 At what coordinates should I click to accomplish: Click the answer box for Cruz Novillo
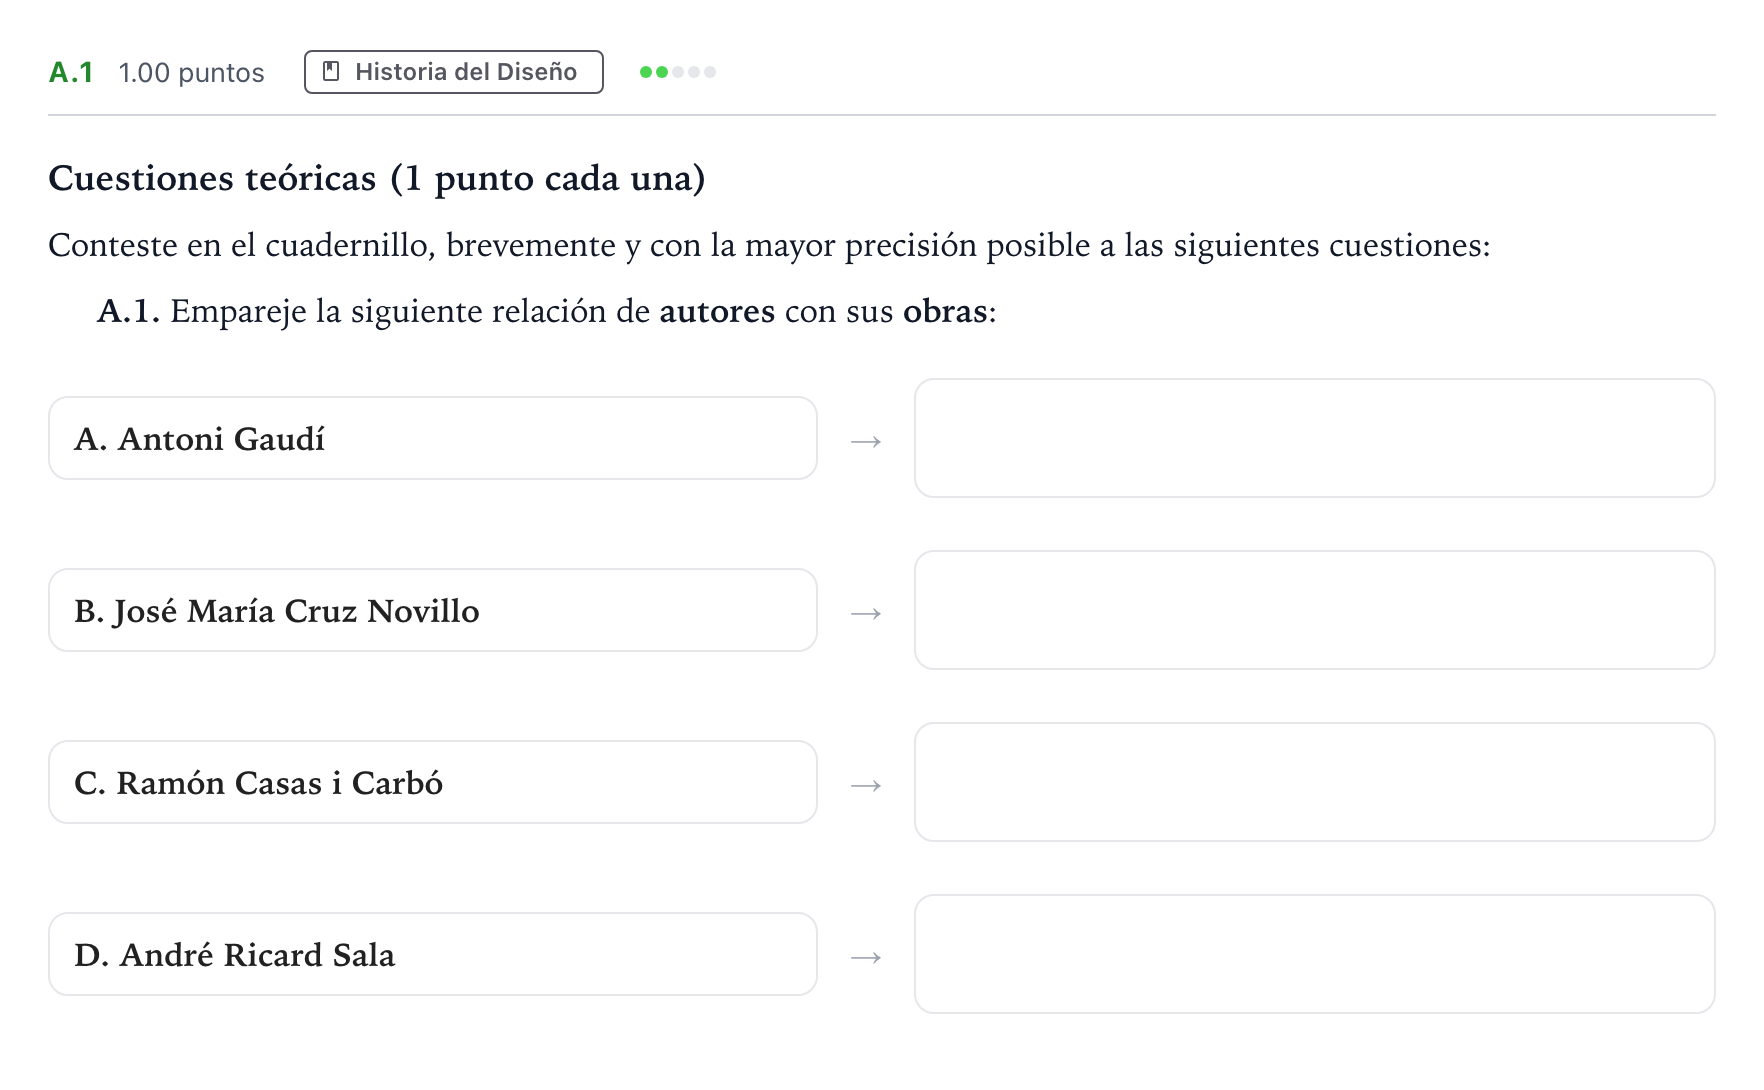tap(1315, 610)
